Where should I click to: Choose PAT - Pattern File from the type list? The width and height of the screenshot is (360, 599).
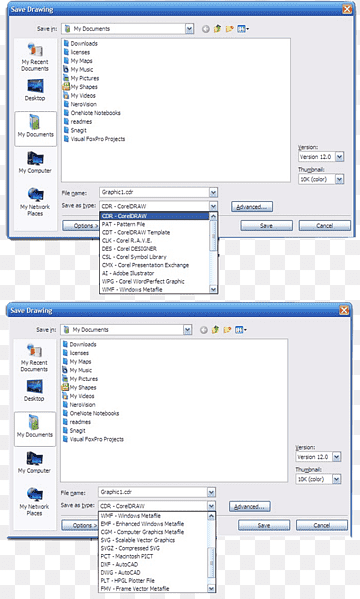pyautogui.click(x=154, y=224)
